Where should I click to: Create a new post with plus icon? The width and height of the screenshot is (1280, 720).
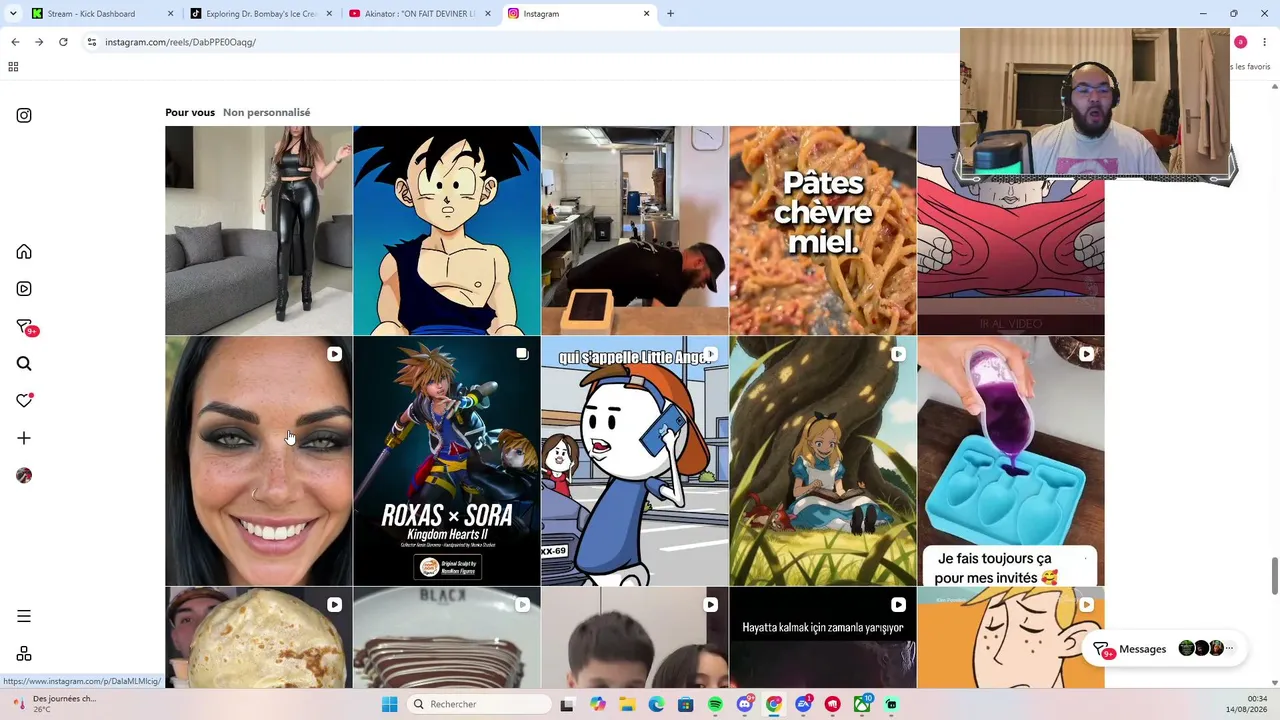point(24,438)
